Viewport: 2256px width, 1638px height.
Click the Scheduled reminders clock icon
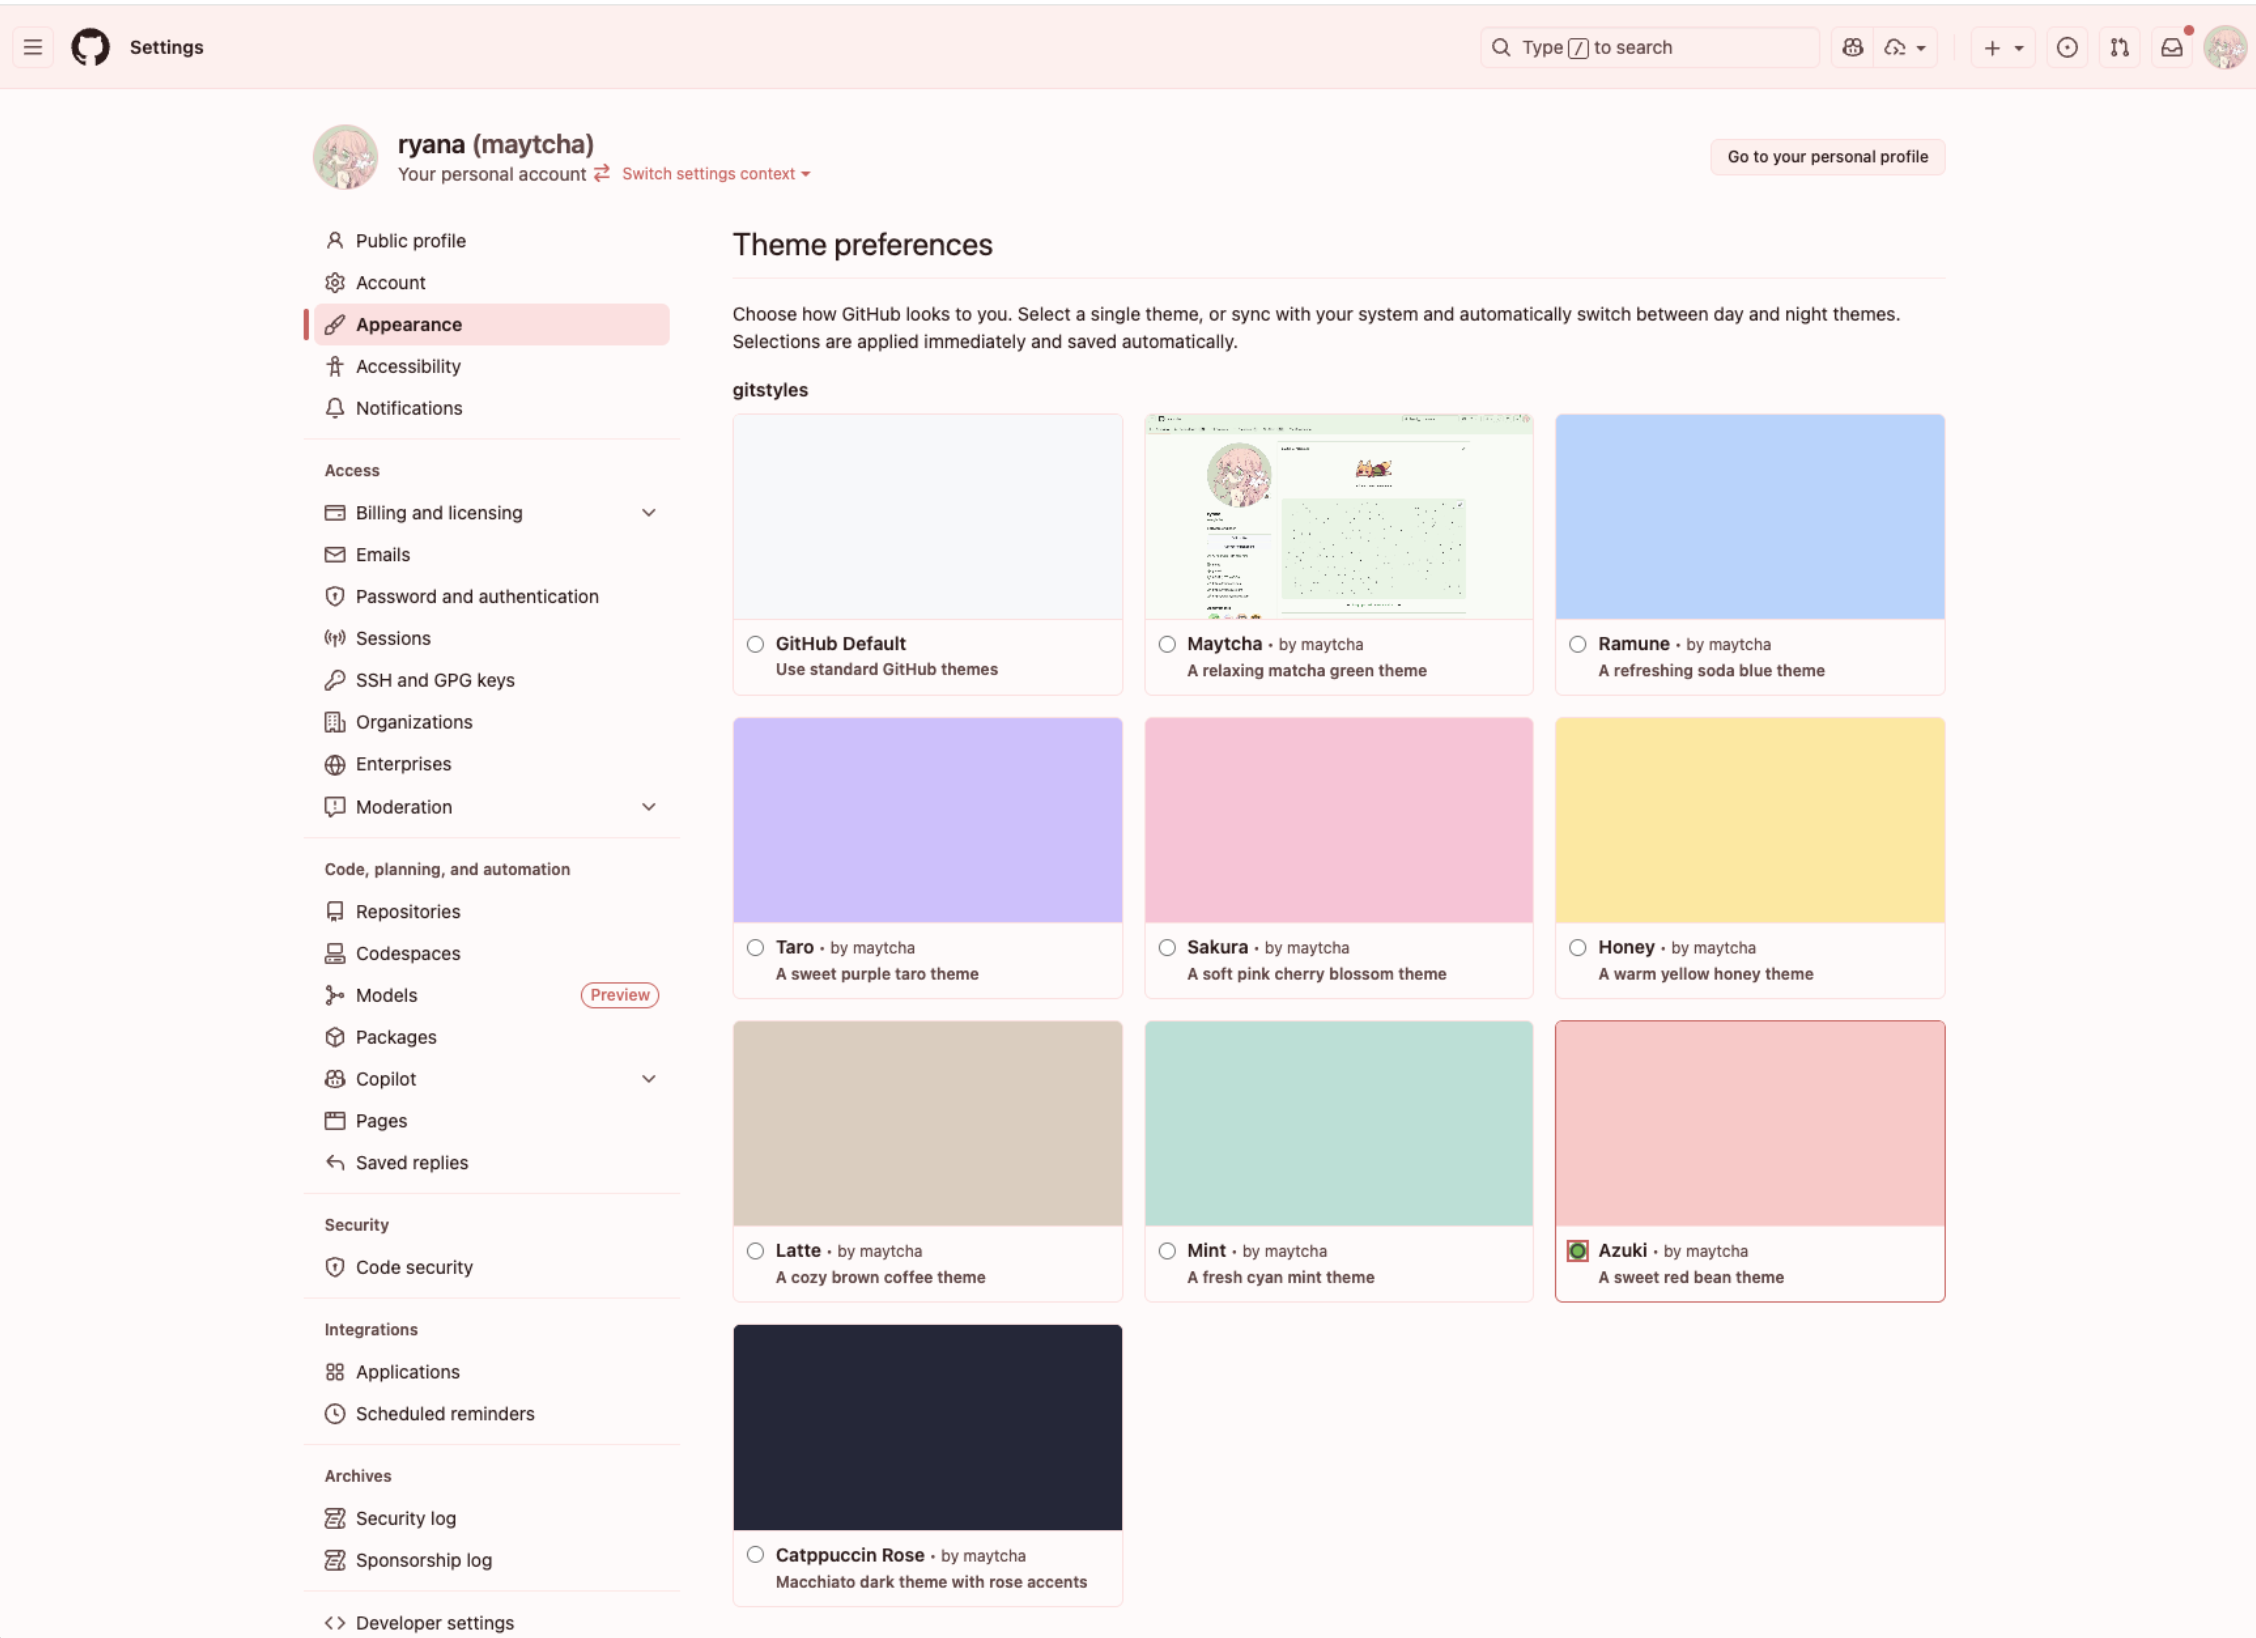[335, 1414]
